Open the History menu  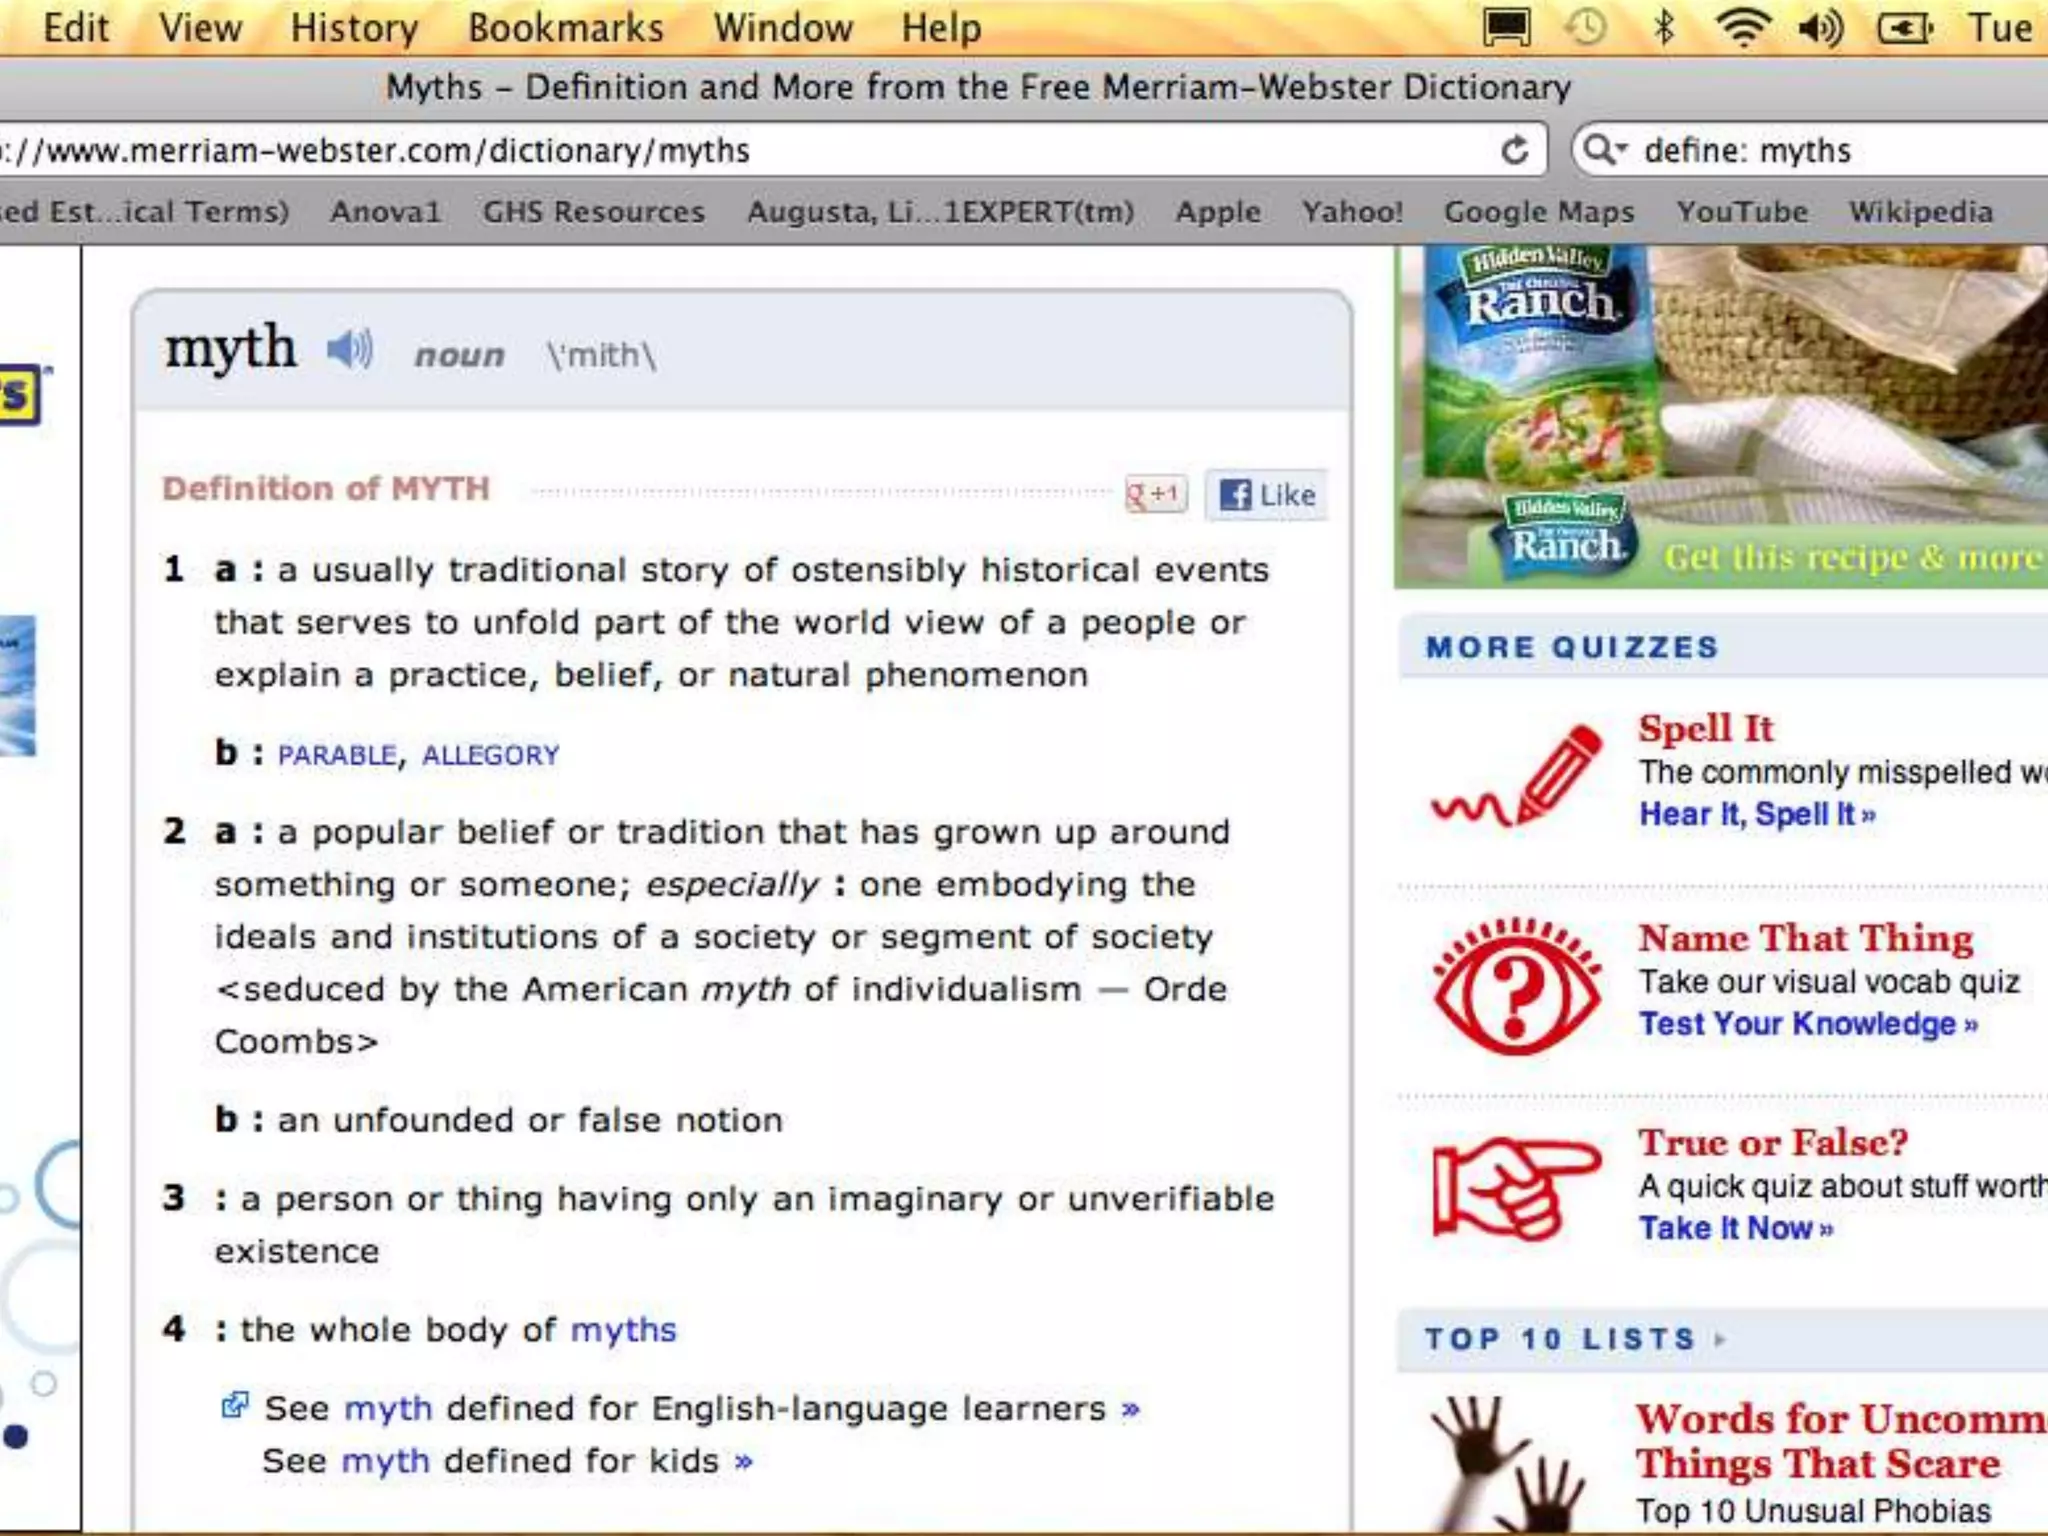coord(354,28)
